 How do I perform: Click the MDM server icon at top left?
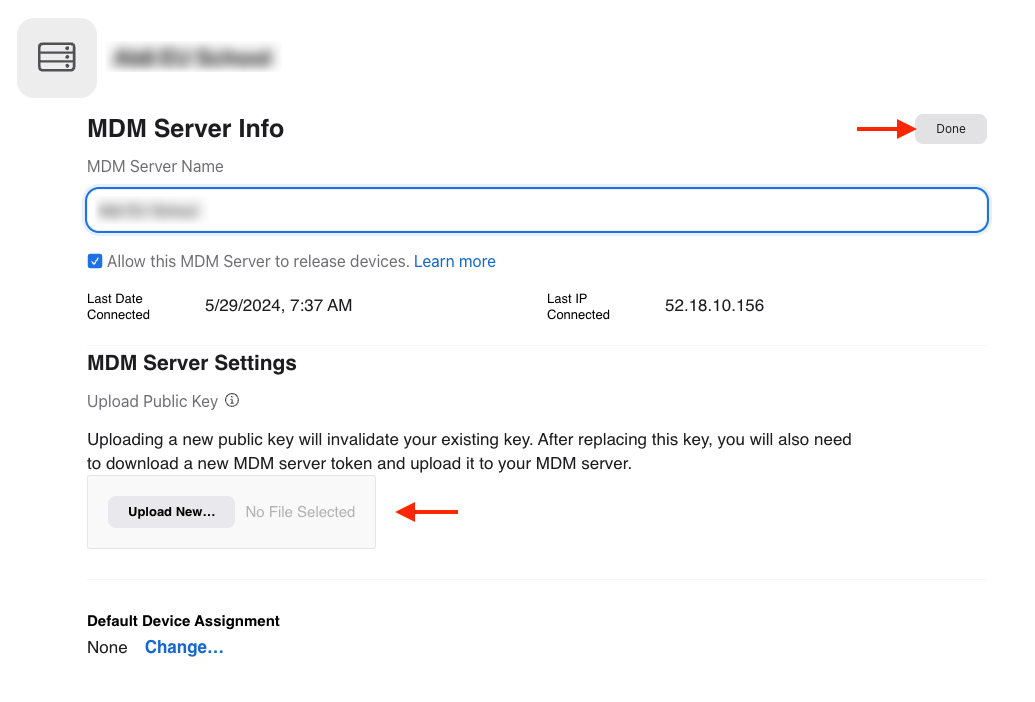(57, 58)
